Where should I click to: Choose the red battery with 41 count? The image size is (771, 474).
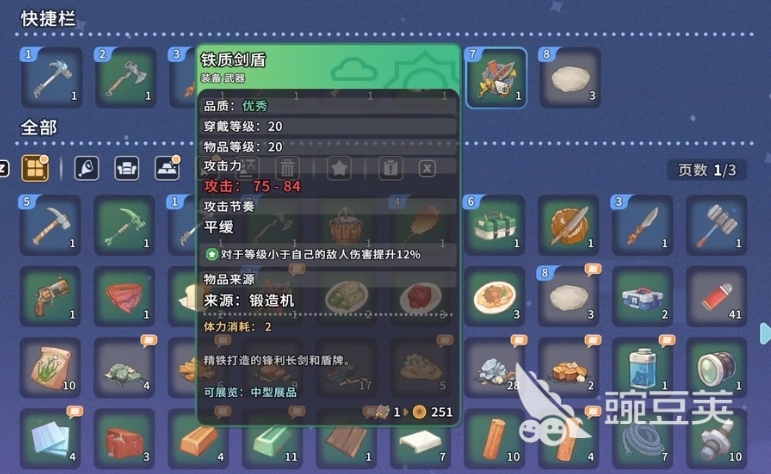coord(717,296)
